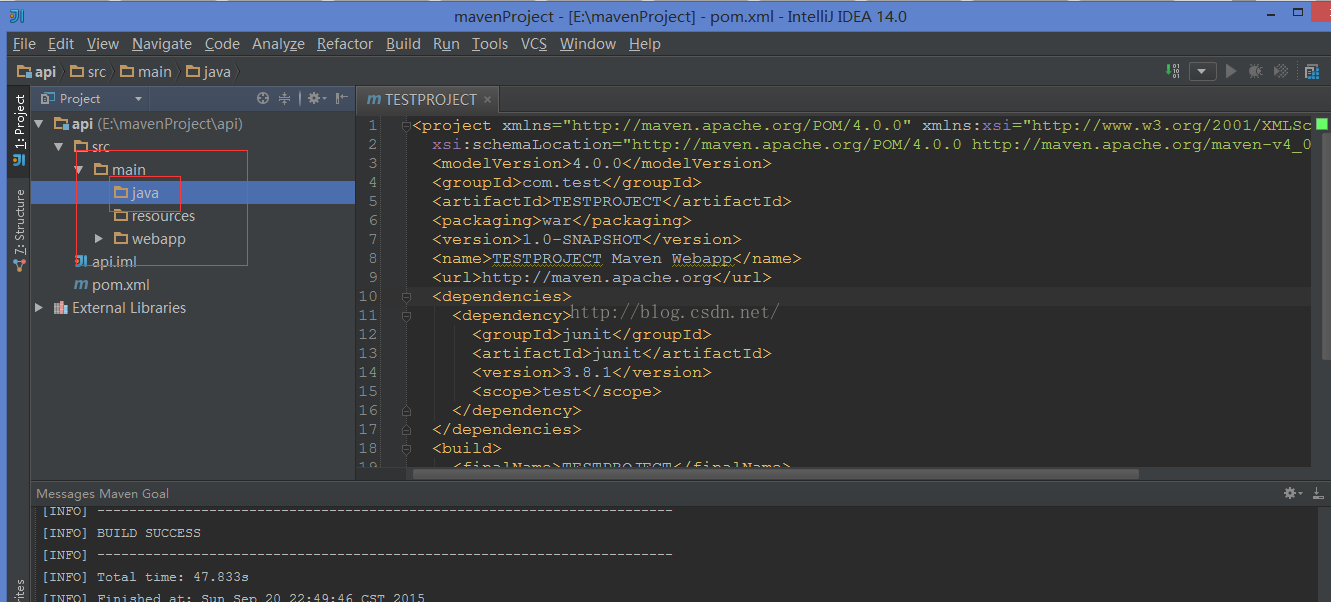Close the TESTPROJECT editor tab

tap(487, 100)
